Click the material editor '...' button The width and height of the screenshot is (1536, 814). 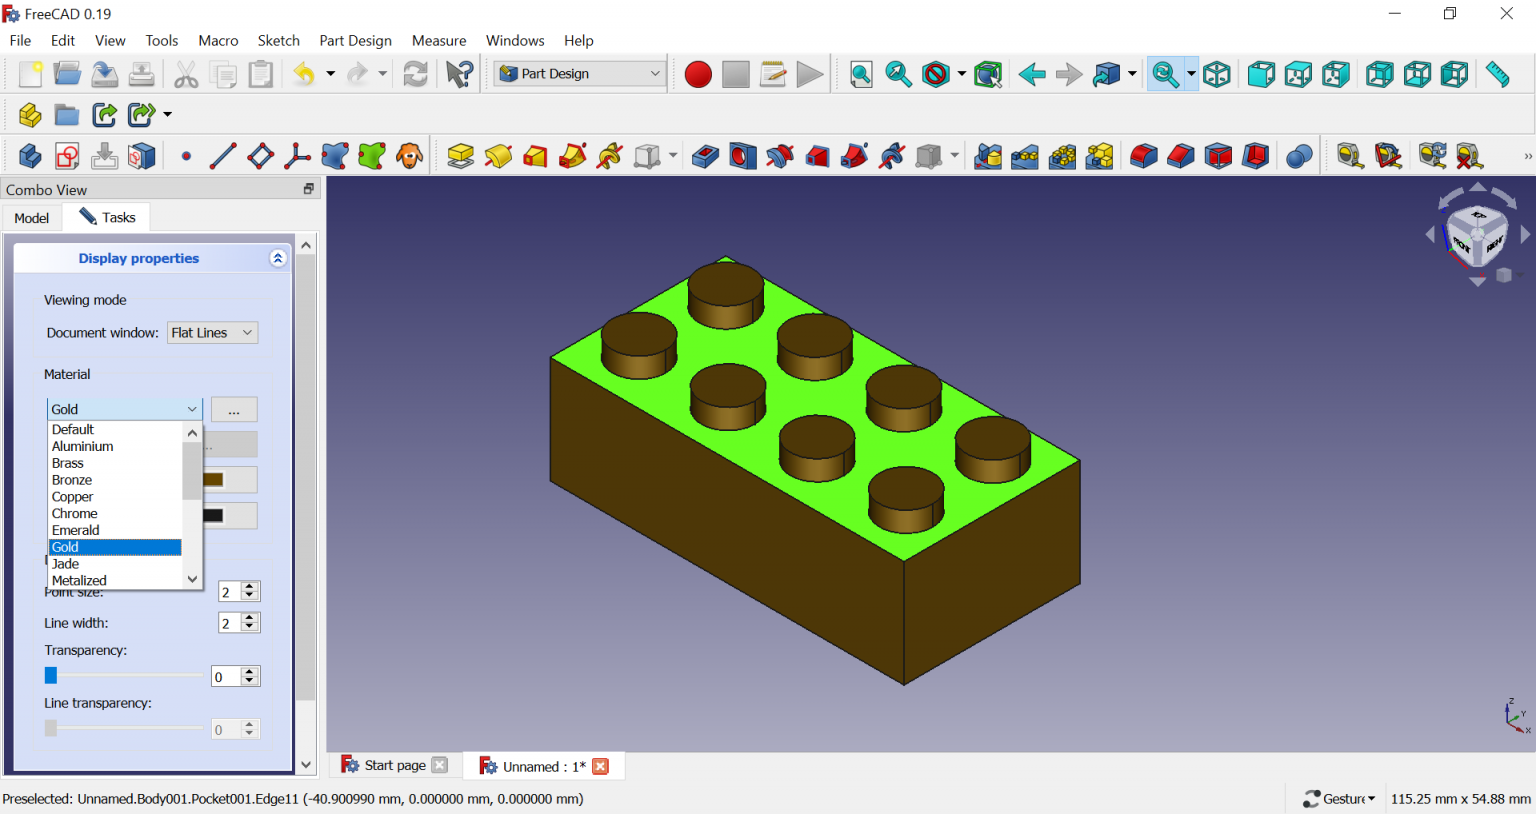click(x=234, y=410)
